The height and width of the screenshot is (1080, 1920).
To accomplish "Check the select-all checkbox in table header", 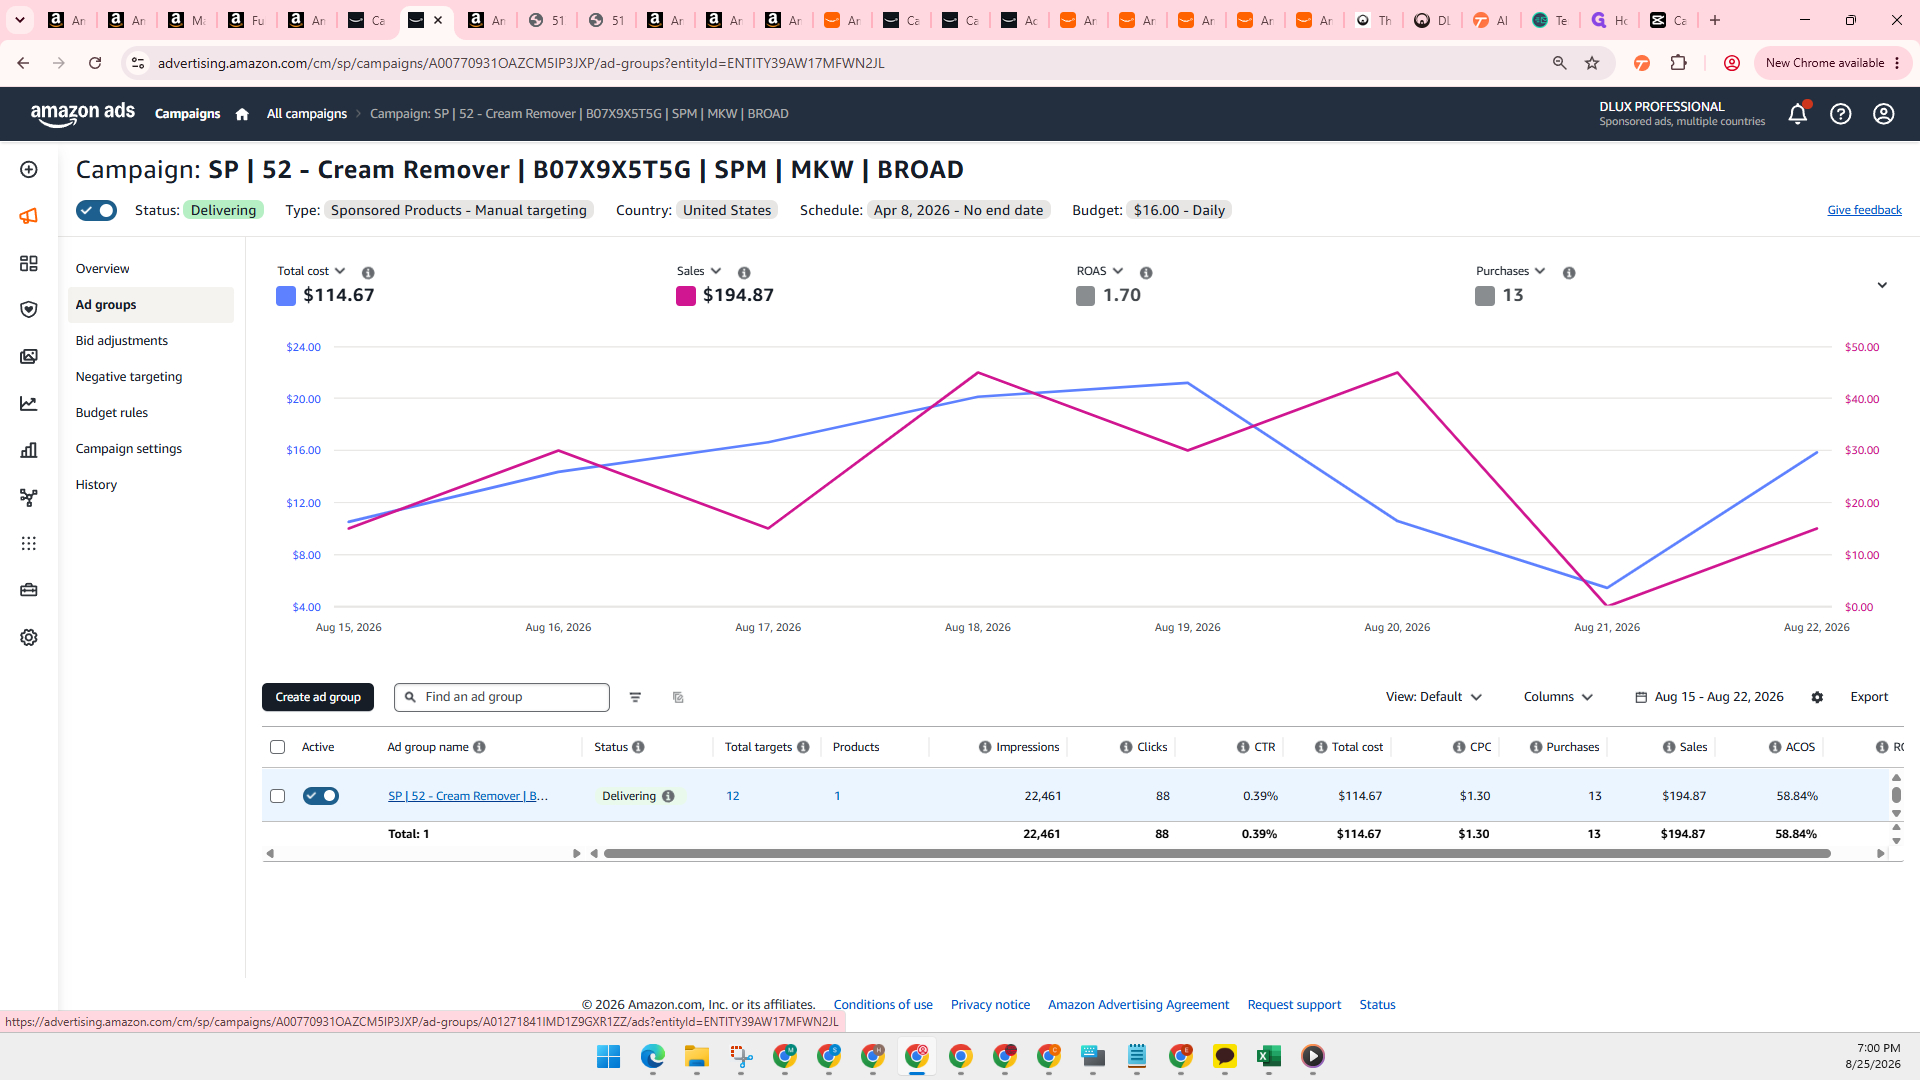I will coord(277,747).
